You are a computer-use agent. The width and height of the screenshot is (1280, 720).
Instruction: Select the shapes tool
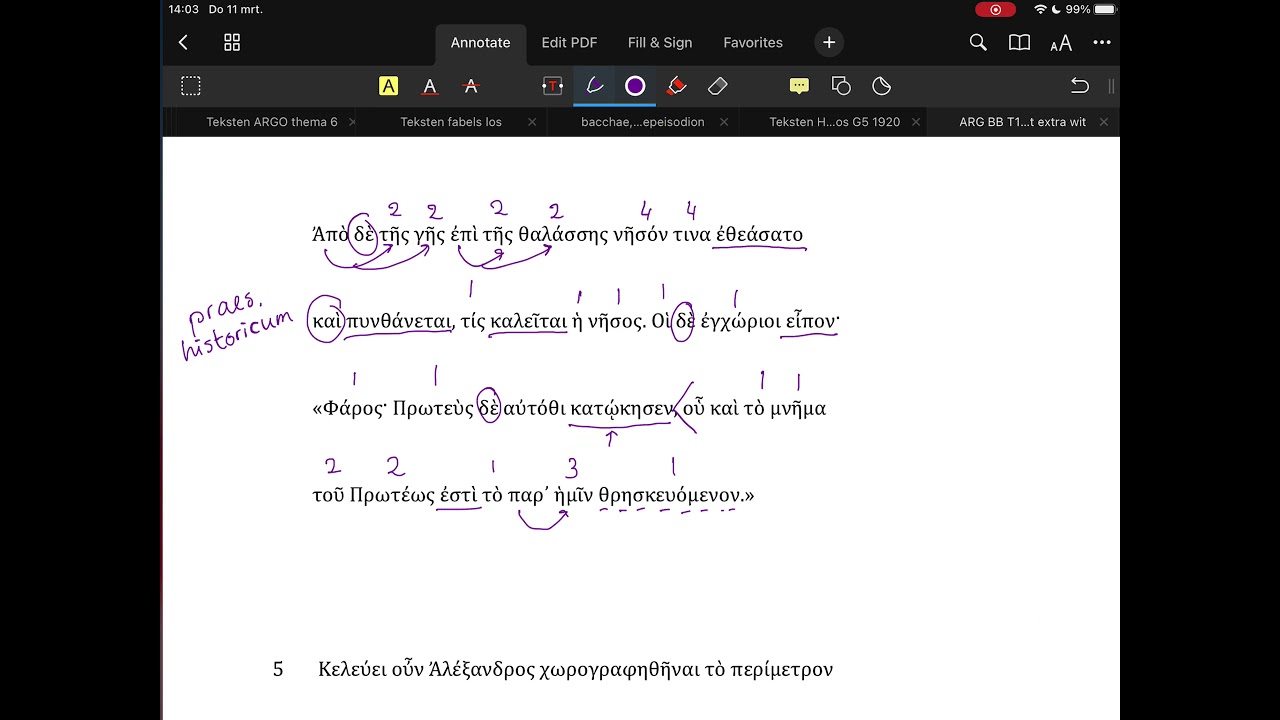tap(841, 86)
